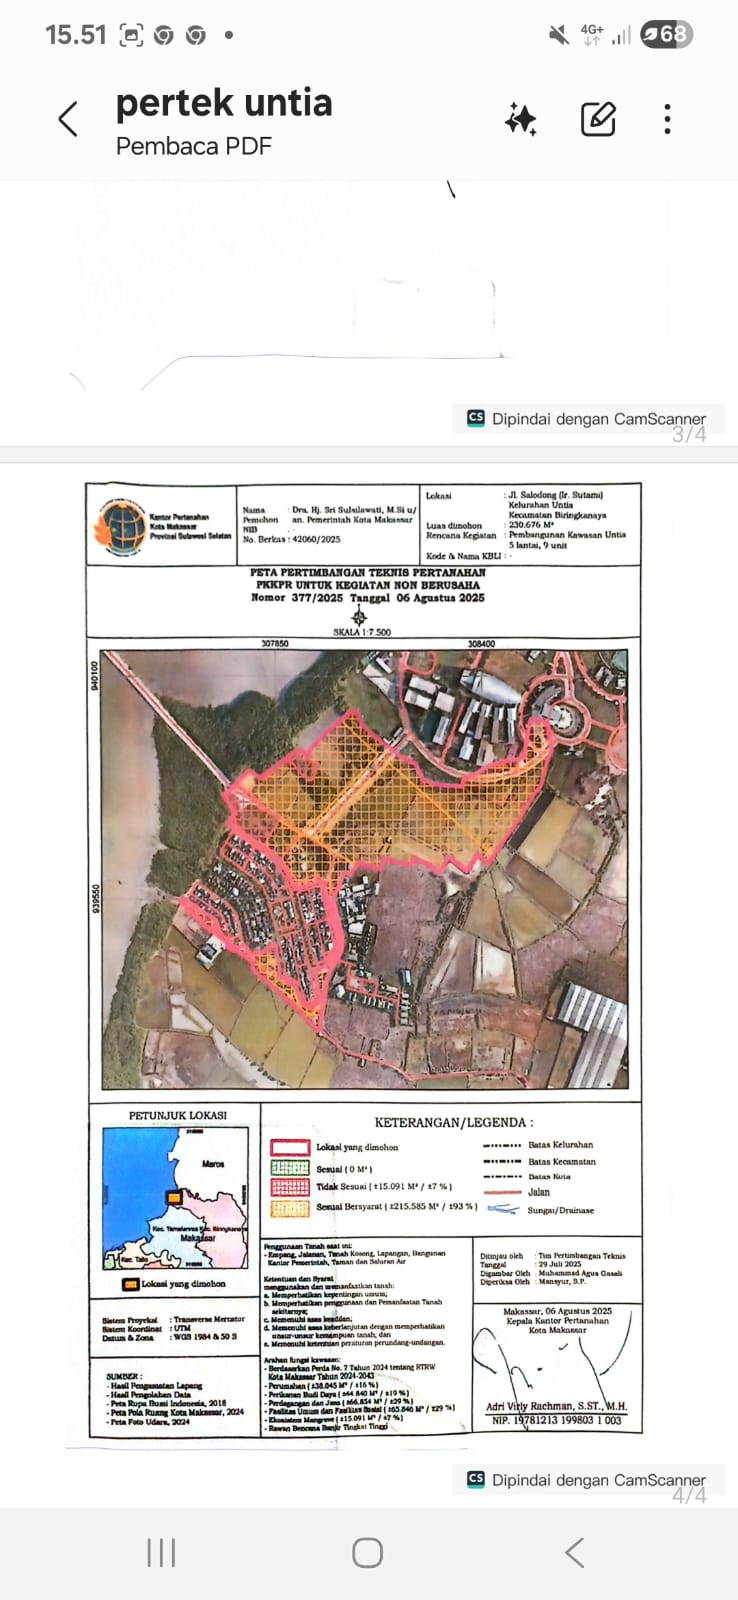The height and width of the screenshot is (1600, 738).
Task: Tap the battery indicator showing 68
Action: [666, 35]
